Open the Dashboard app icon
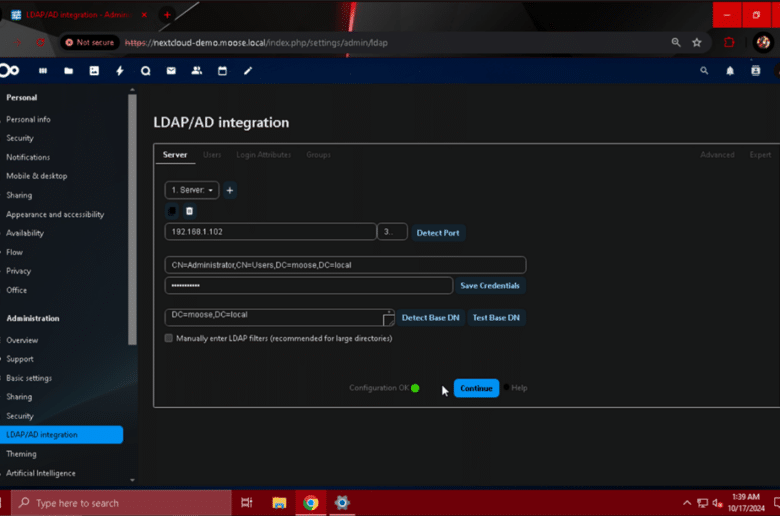 [x=43, y=71]
